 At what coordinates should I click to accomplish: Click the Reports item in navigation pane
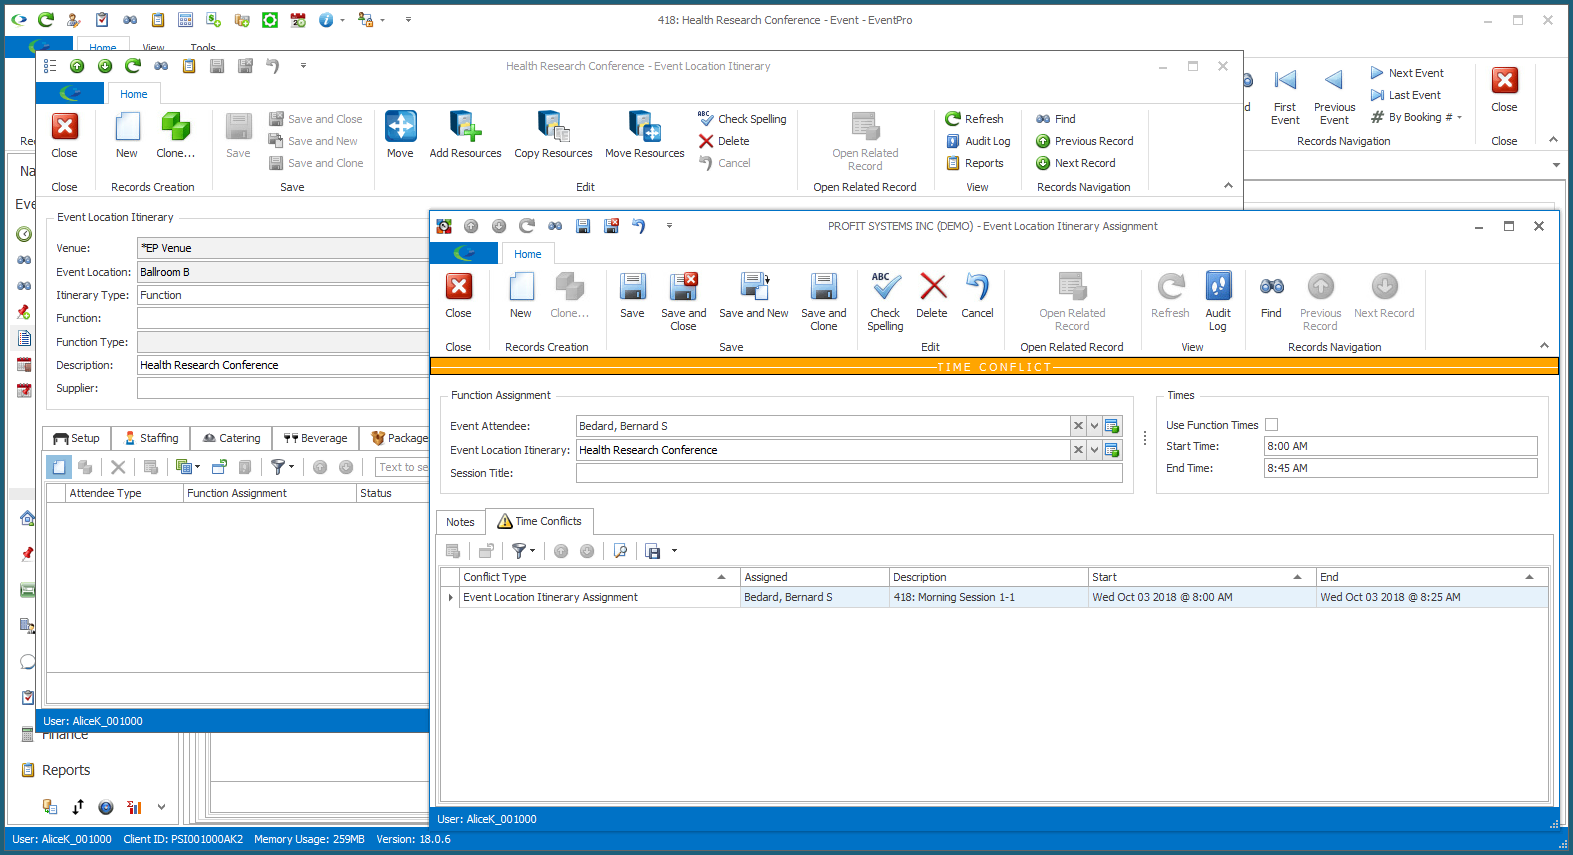66,770
